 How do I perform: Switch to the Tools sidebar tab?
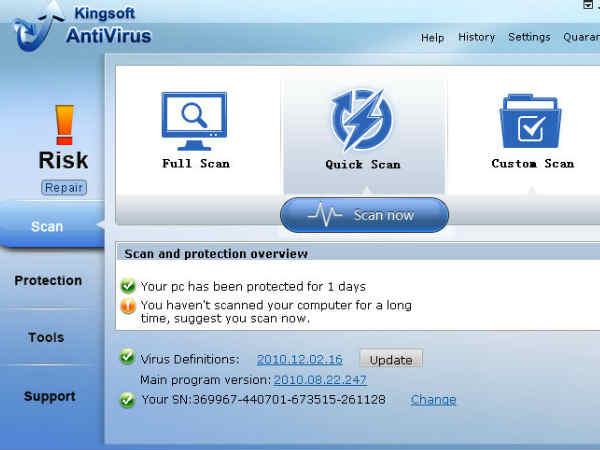[46, 338]
